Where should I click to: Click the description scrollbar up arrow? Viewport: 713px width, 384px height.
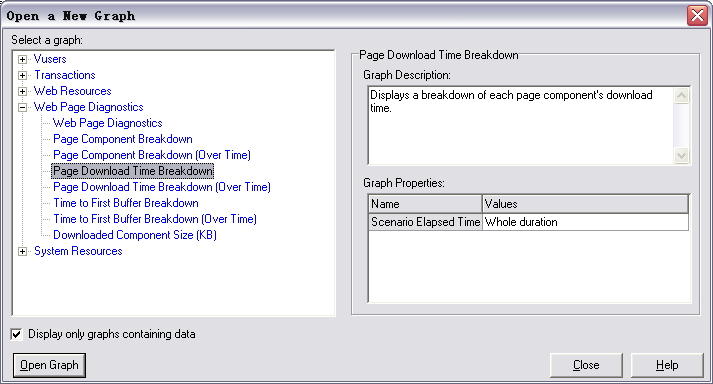pos(681,96)
